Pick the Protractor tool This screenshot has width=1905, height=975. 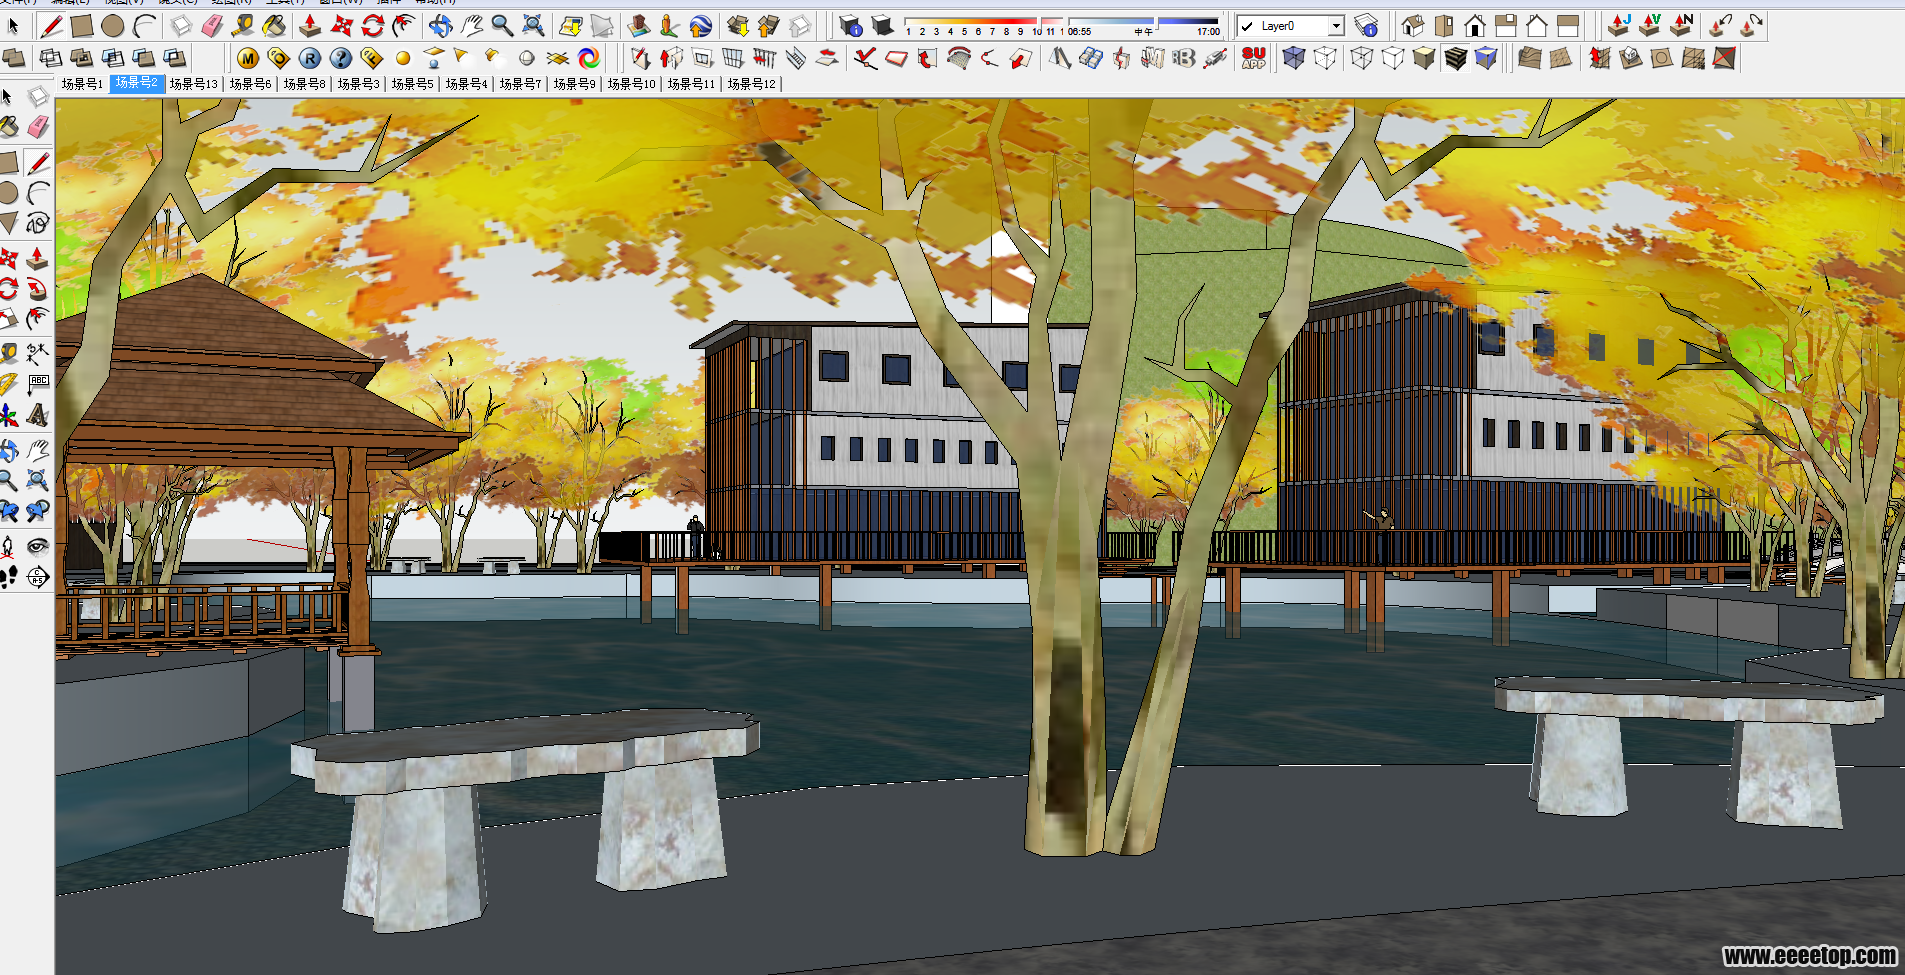coord(9,384)
